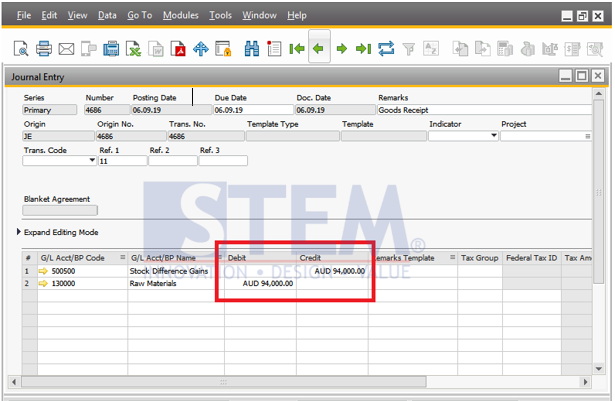
Task: Select row number 1 header
Action: coord(29,271)
